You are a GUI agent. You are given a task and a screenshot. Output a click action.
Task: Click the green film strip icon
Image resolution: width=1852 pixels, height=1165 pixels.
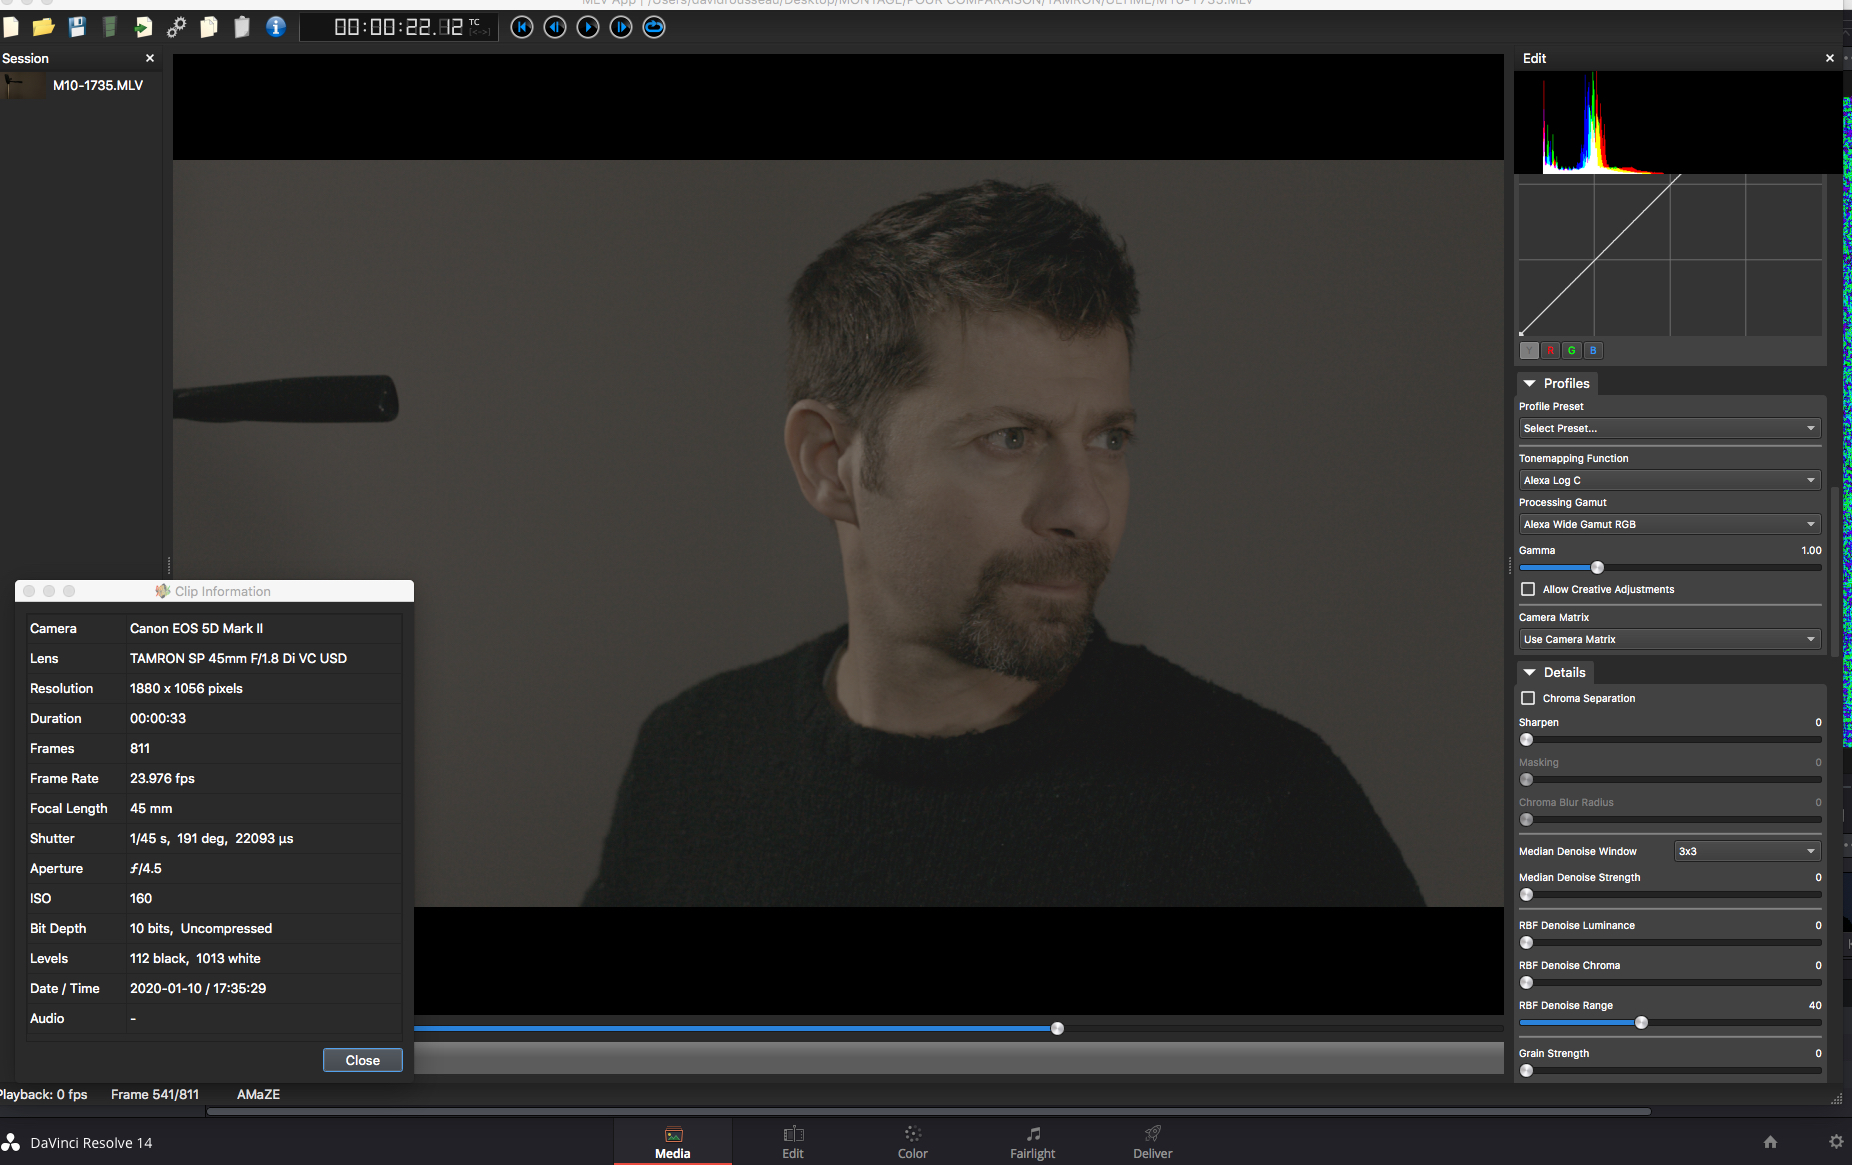coord(110,27)
